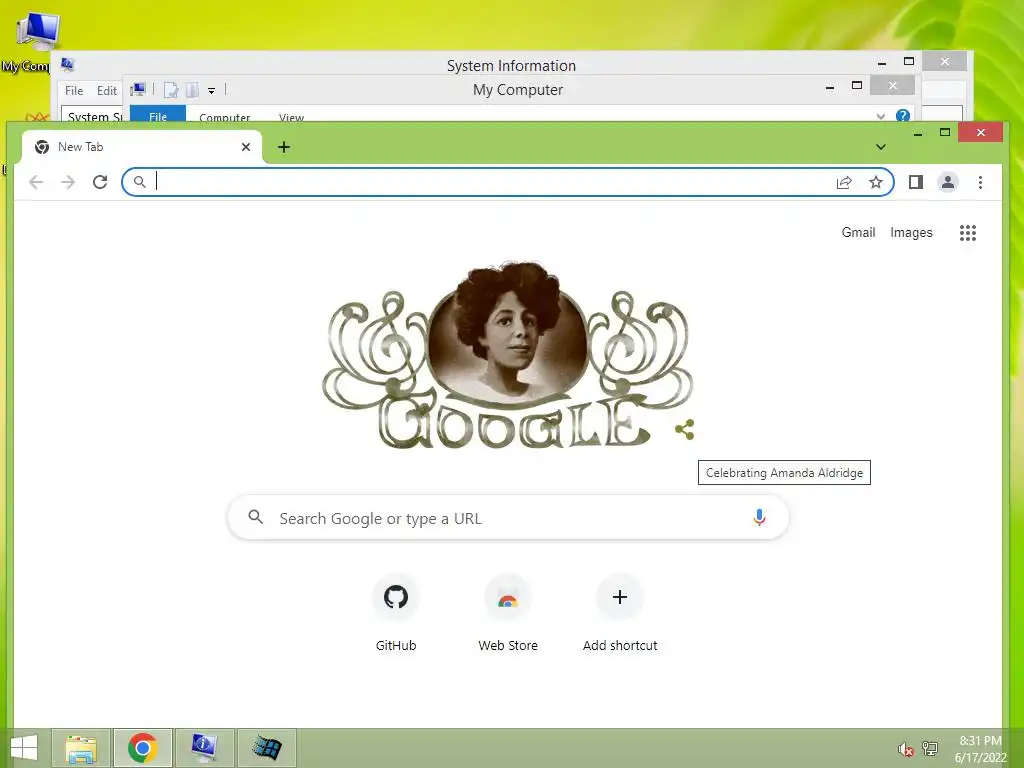Click the My Computer window title icon
Viewport: 1024px width, 768px height.
tap(137, 89)
